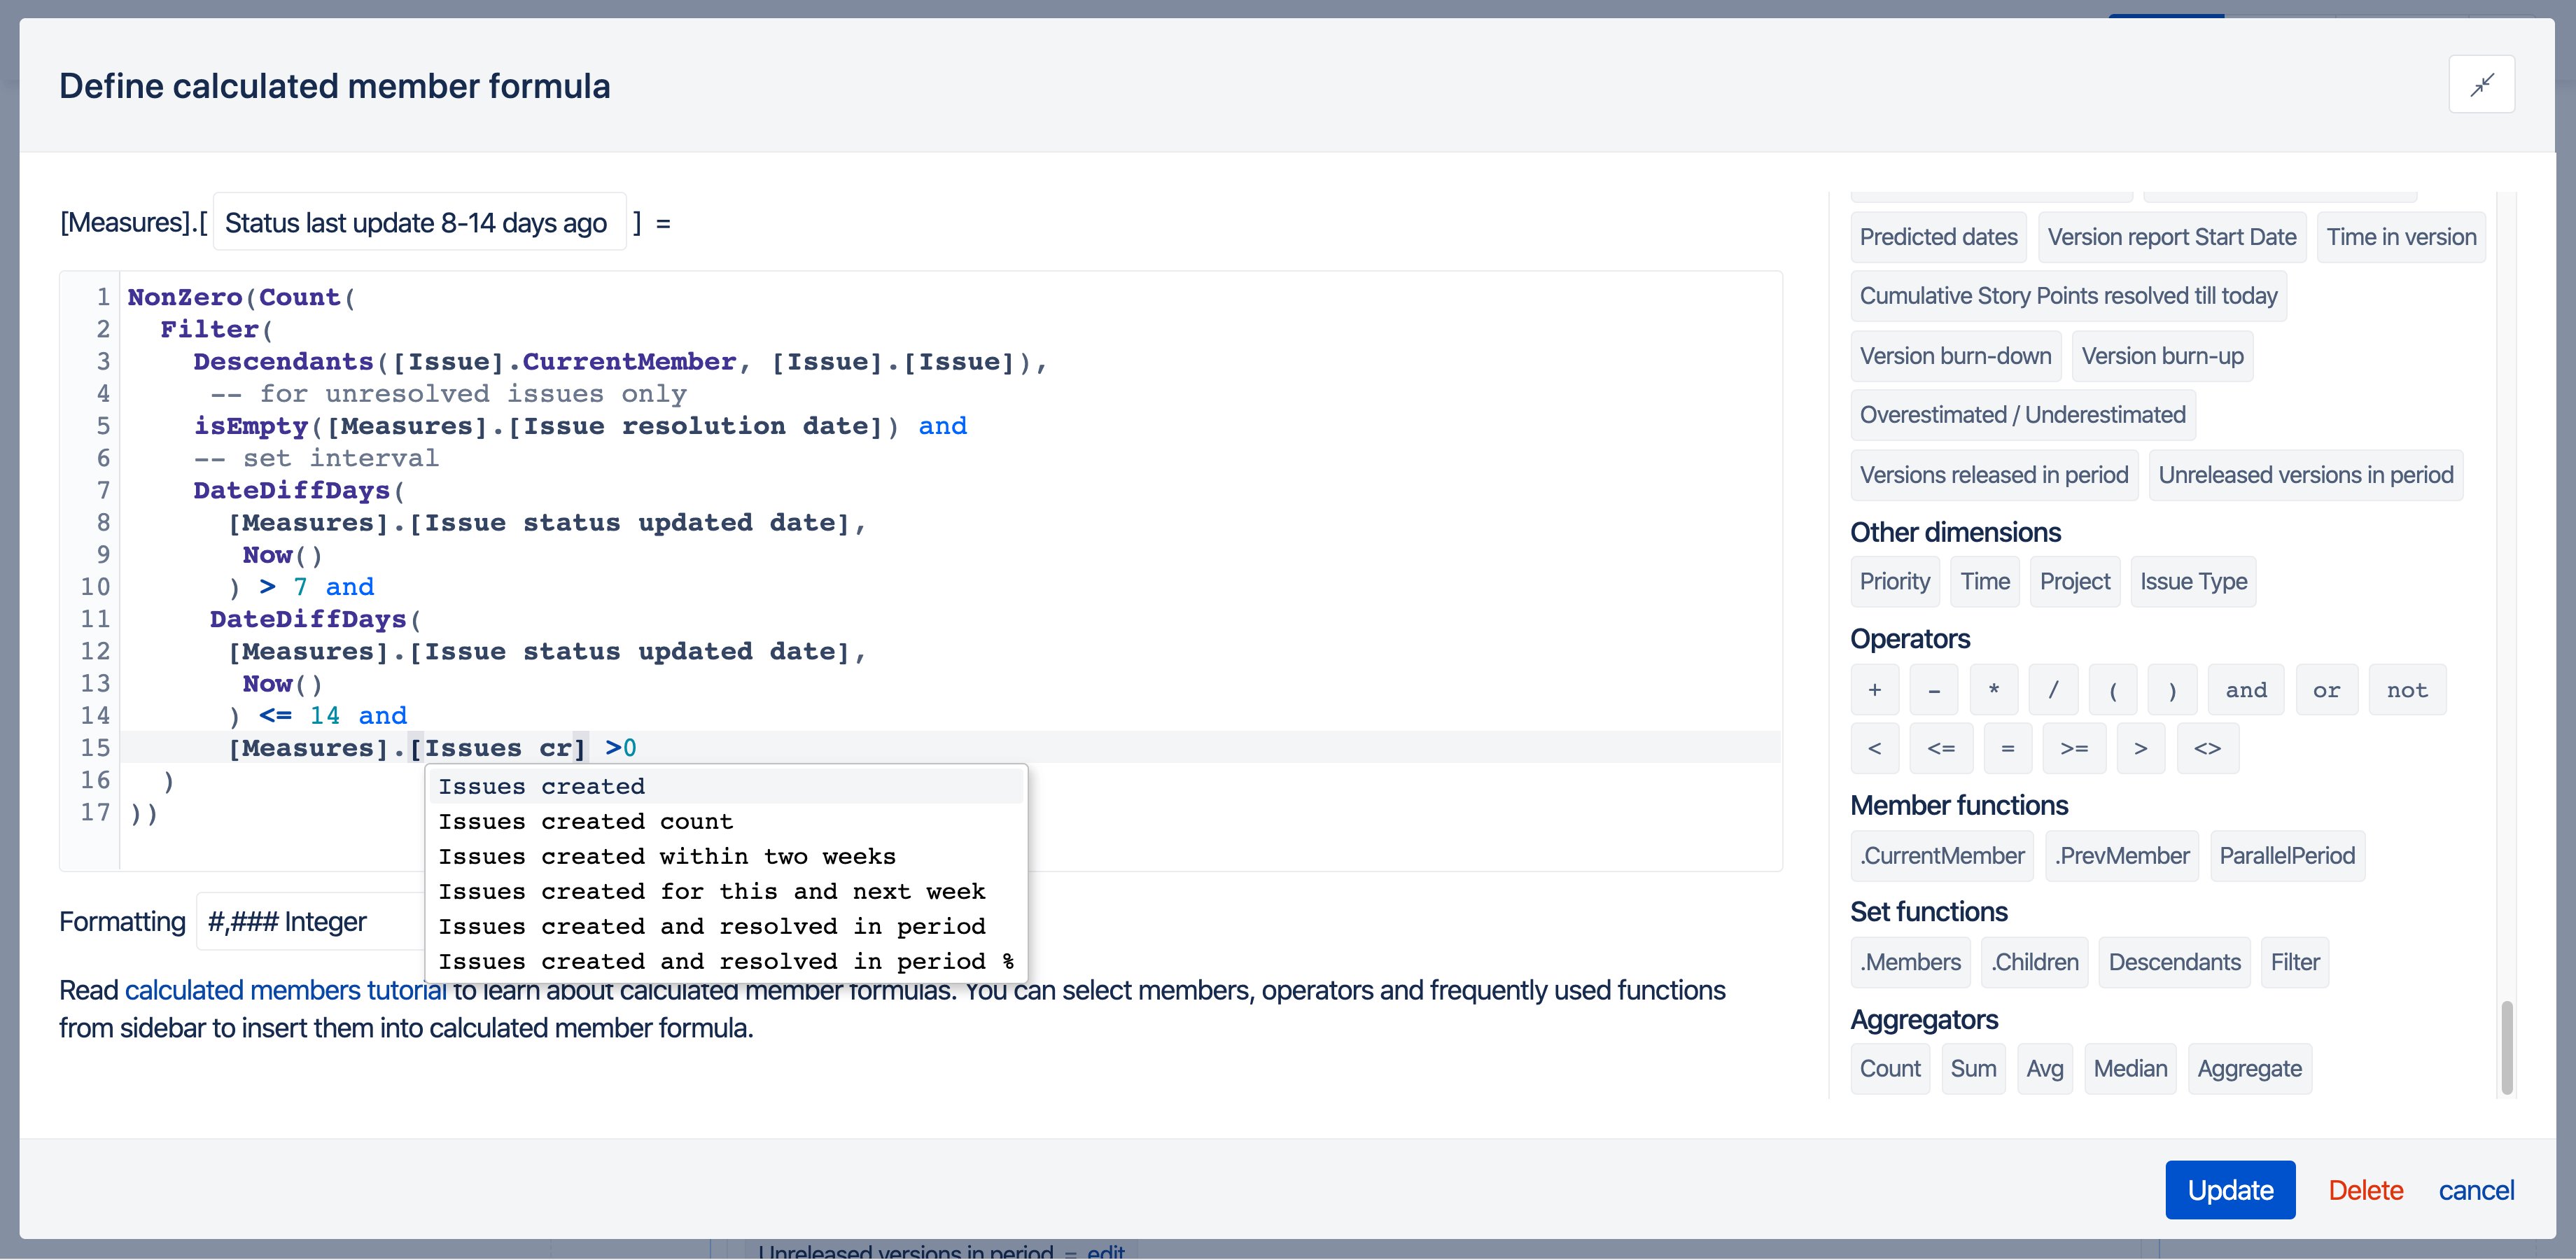Choose 'Issues created and resolved in period'
The image size is (2576, 1260).
point(726,927)
